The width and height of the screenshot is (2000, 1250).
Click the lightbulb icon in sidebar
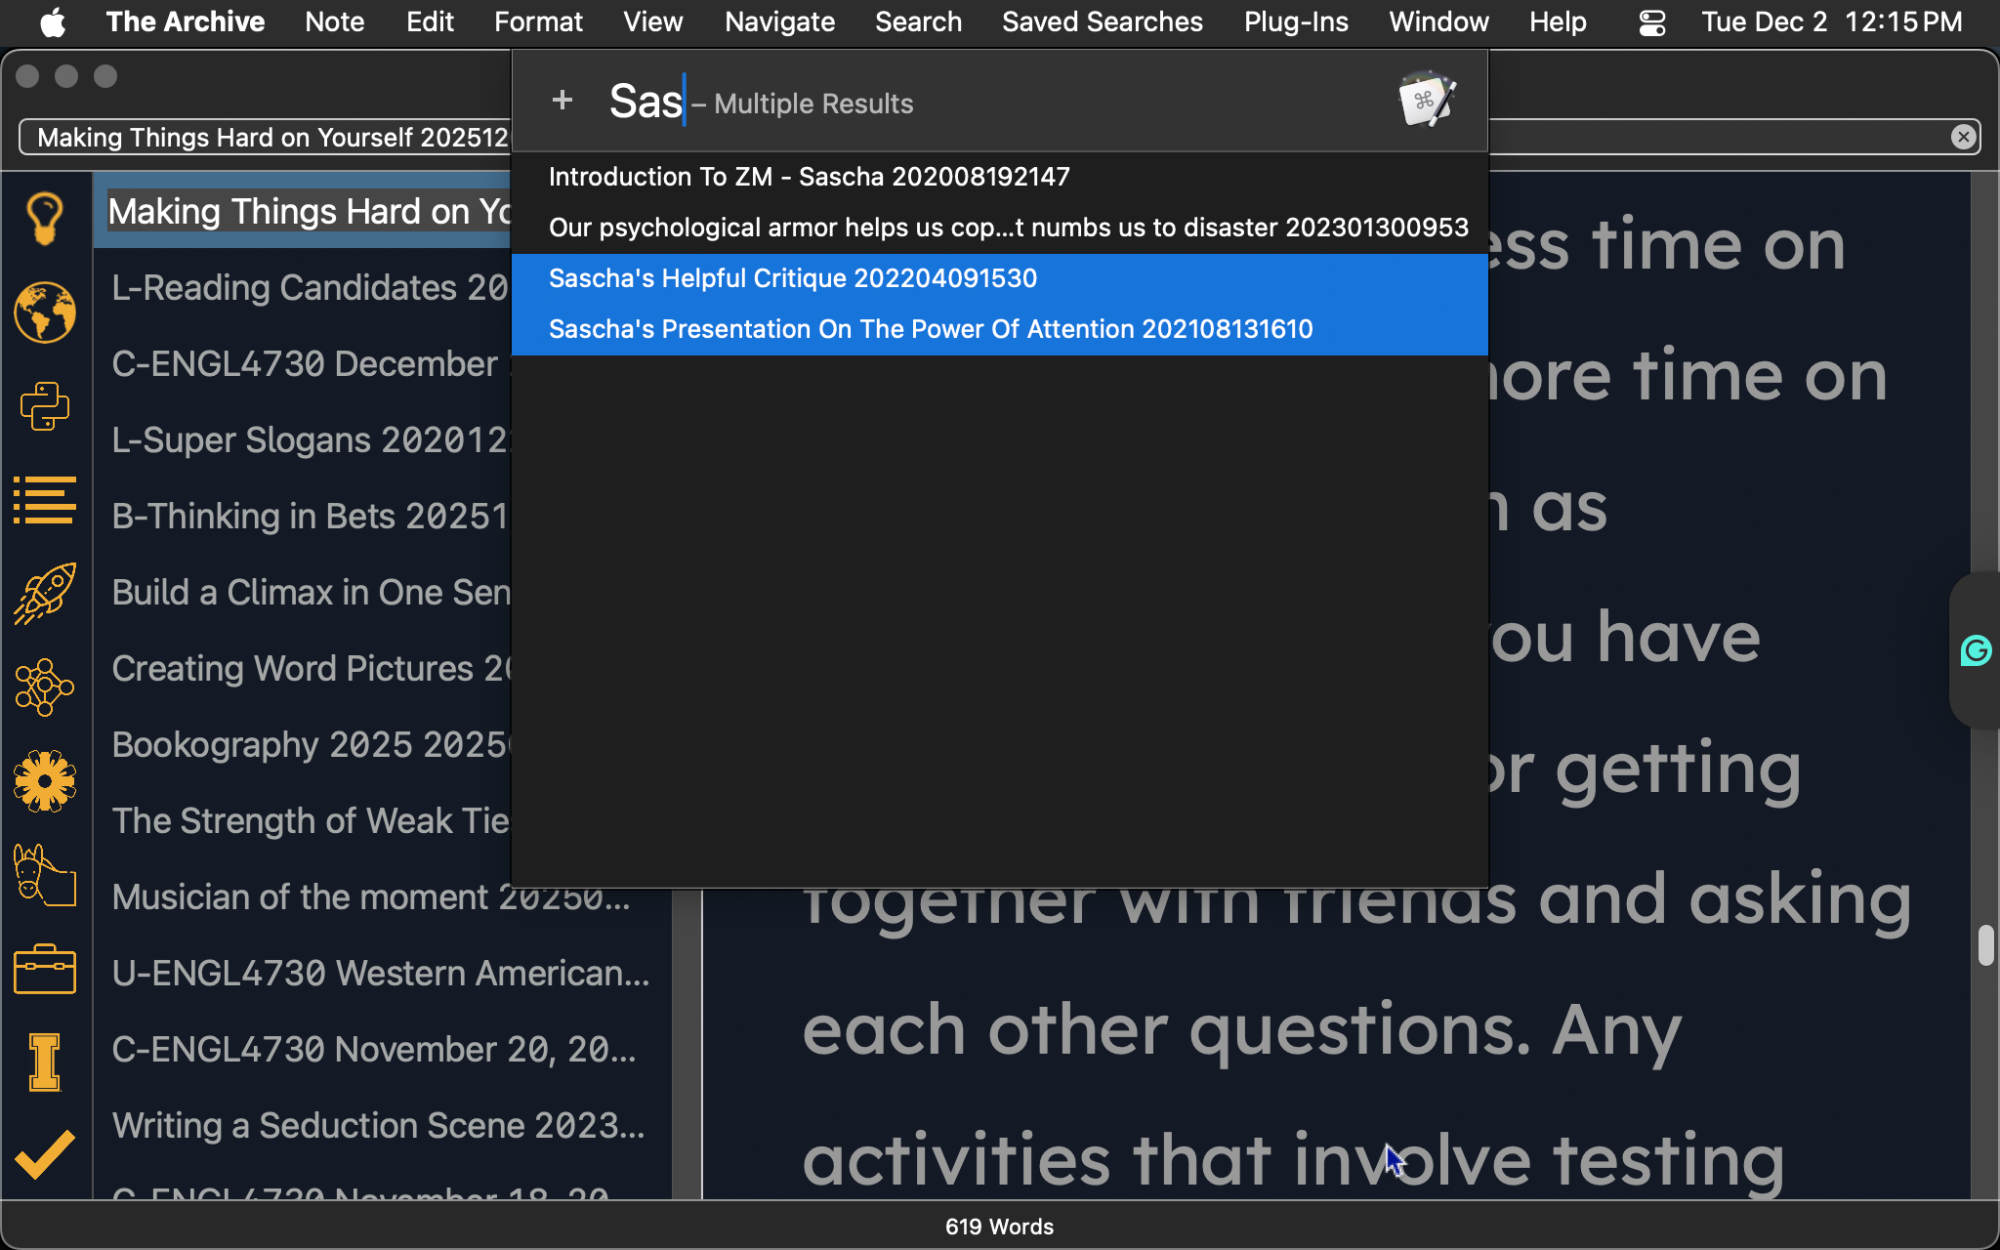45,217
